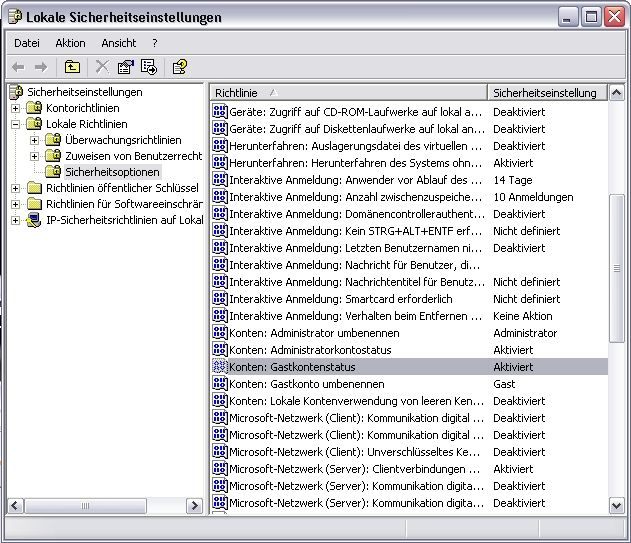
Task: Sort by the Sicherheitseinstellung column header
Action: [547, 93]
